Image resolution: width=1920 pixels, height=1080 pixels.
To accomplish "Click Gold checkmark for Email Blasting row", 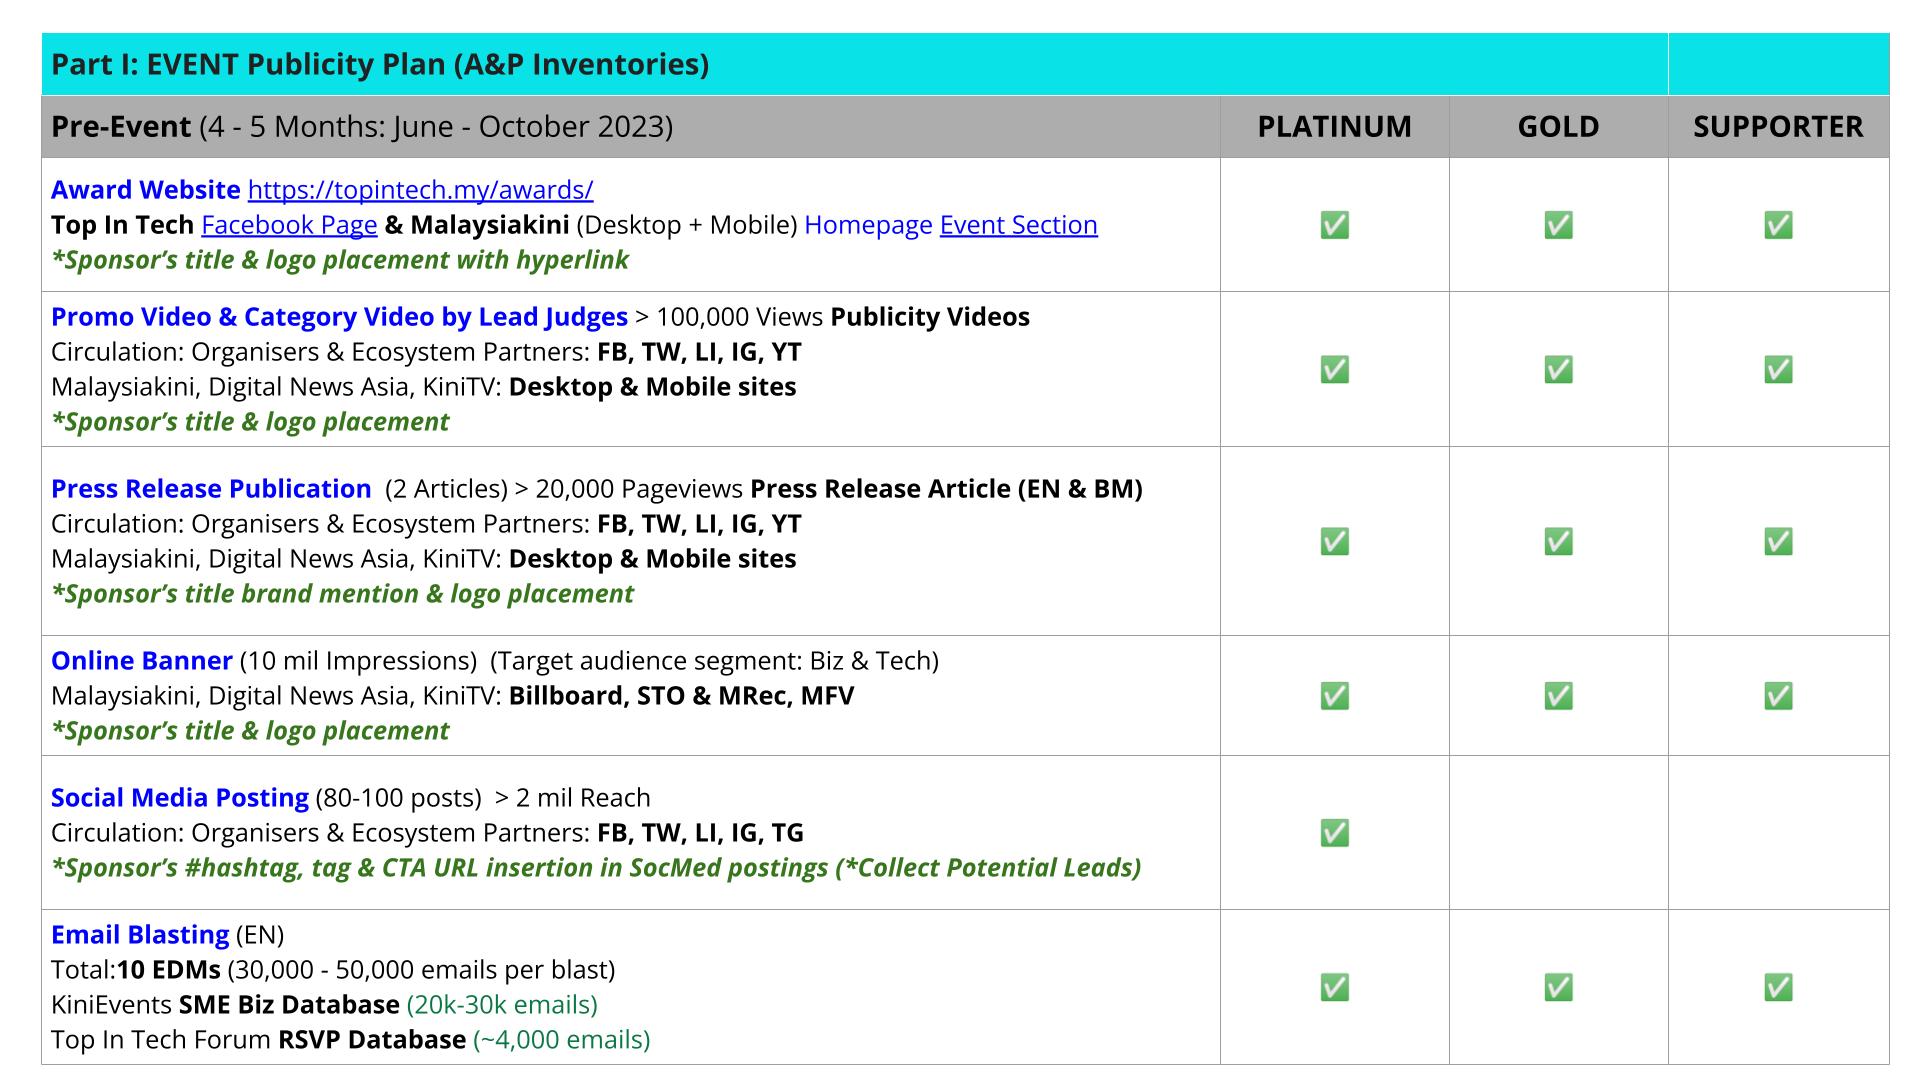I will pyautogui.click(x=1558, y=987).
